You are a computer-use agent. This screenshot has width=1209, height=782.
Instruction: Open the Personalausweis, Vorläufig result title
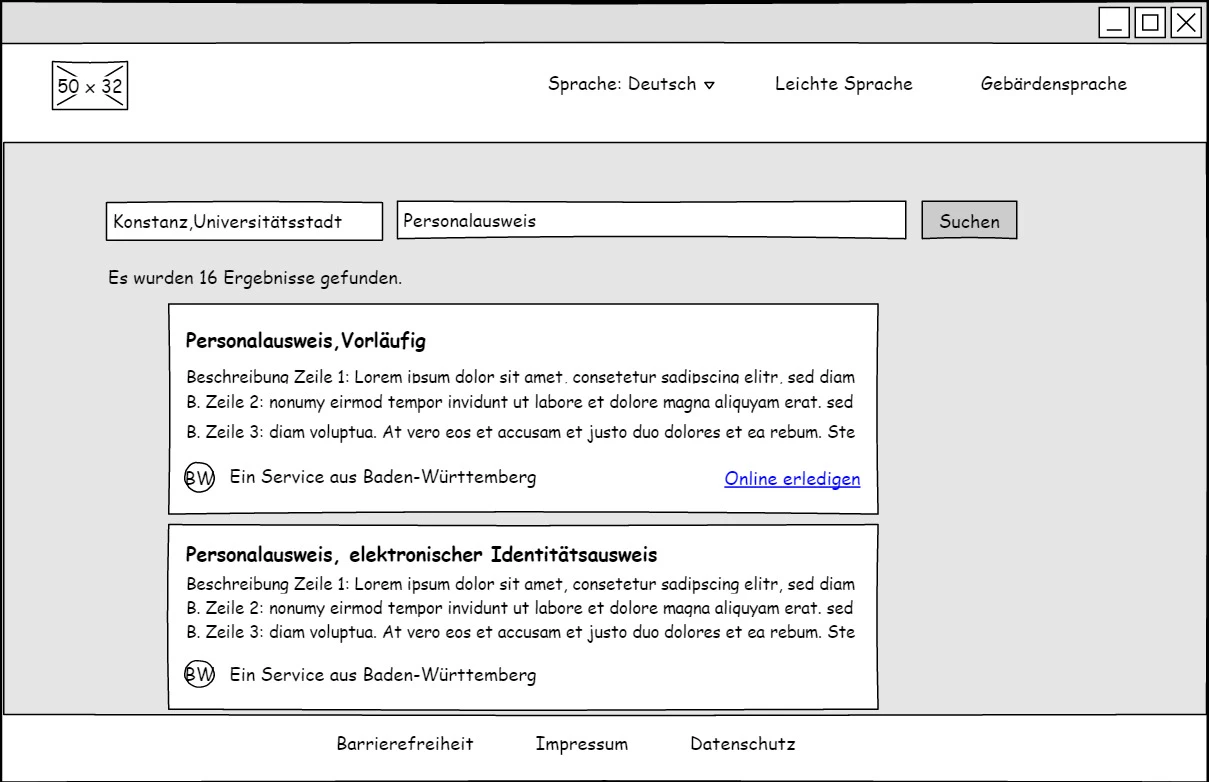coord(306,342)
